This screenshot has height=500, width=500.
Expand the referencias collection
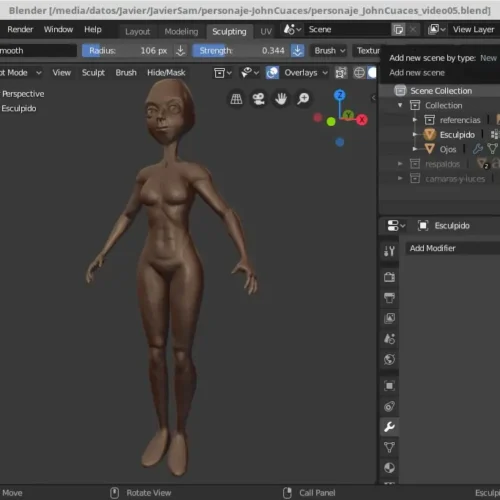[x=415, y=120]
